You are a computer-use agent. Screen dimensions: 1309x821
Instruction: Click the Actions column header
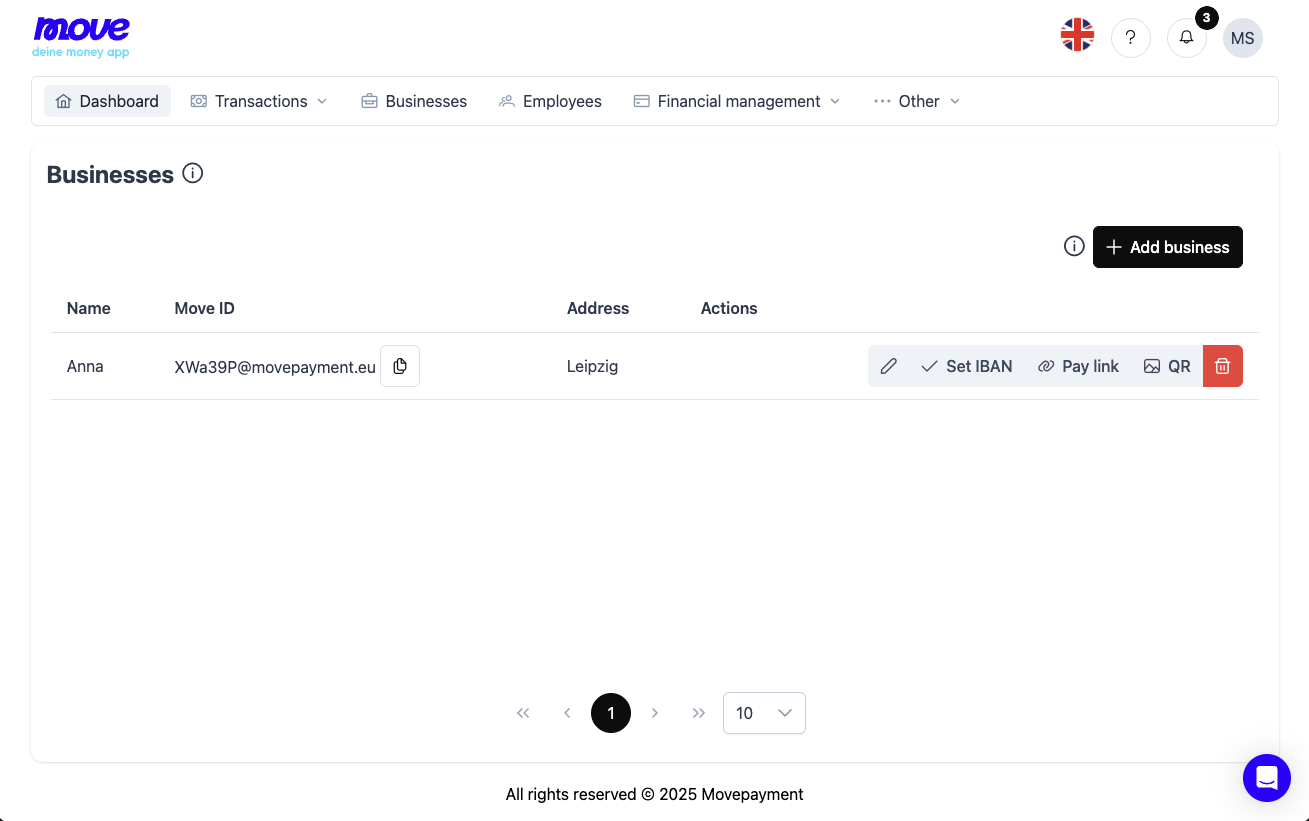point(729,308)
